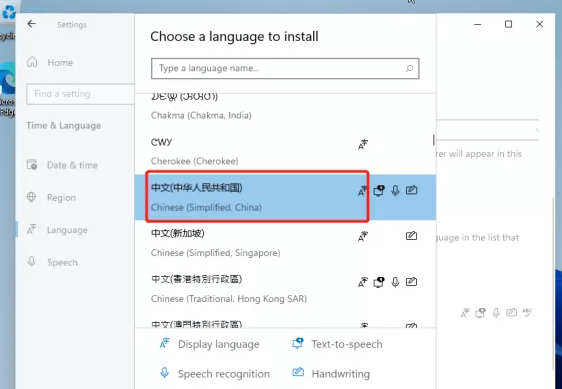Select Chinese (Simplified, Singapore) language

coord(285,243)
